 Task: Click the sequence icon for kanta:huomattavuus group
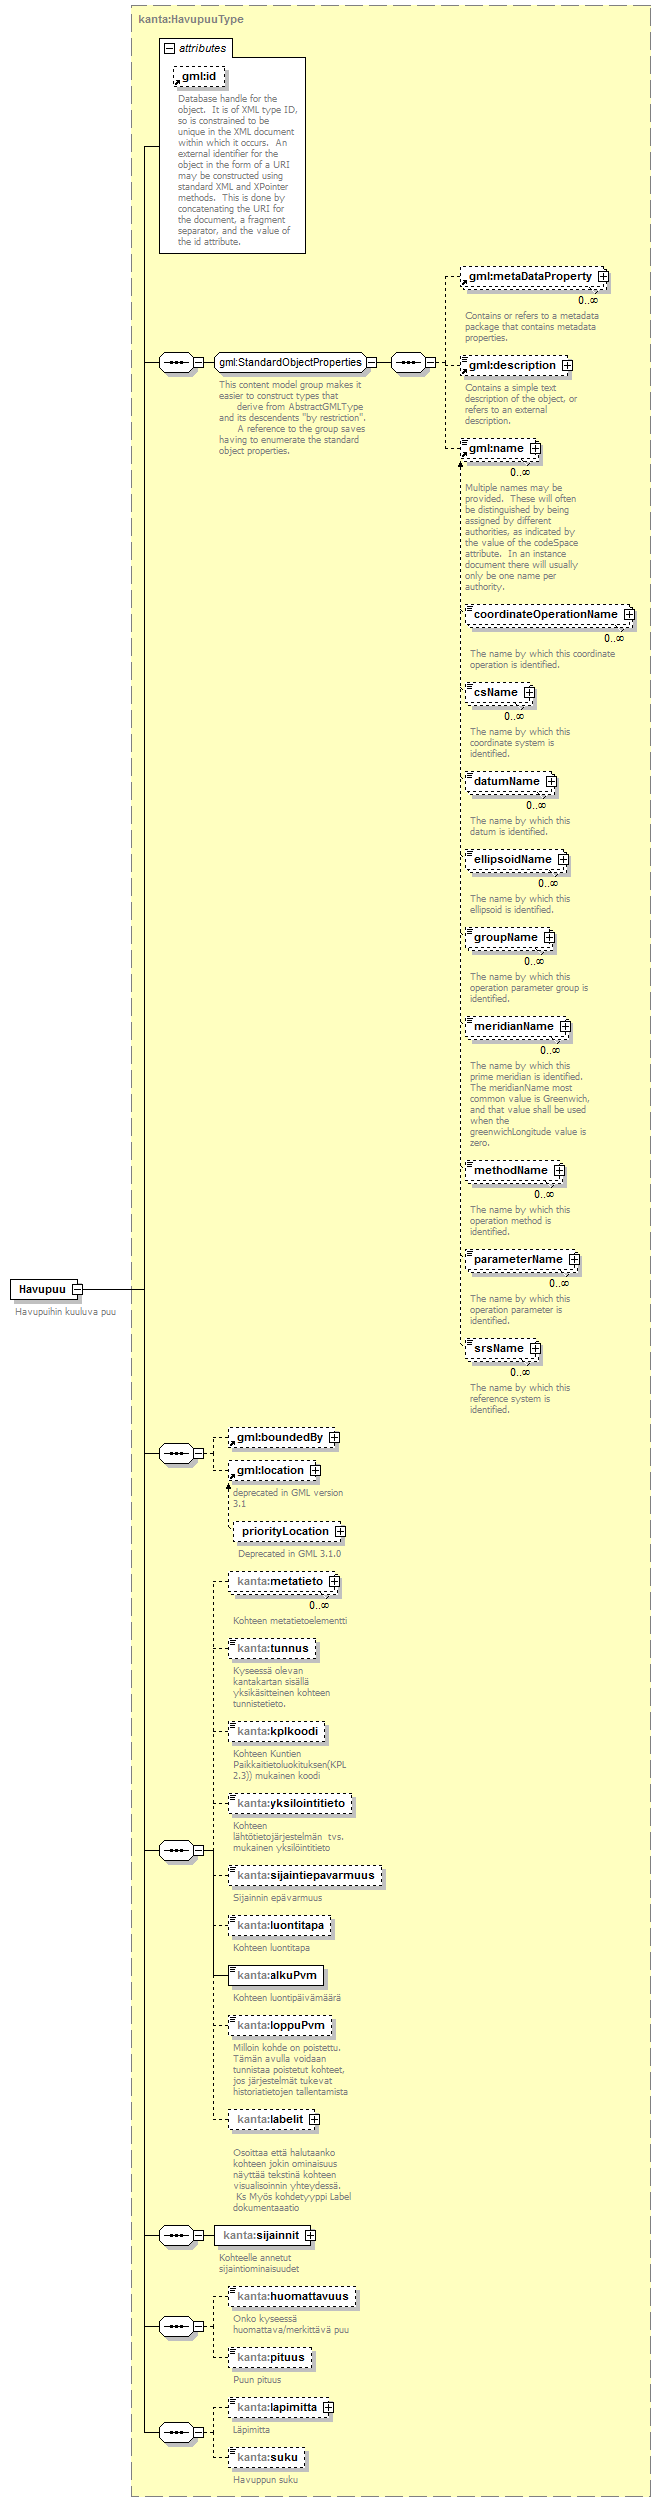coord(176,2326)
